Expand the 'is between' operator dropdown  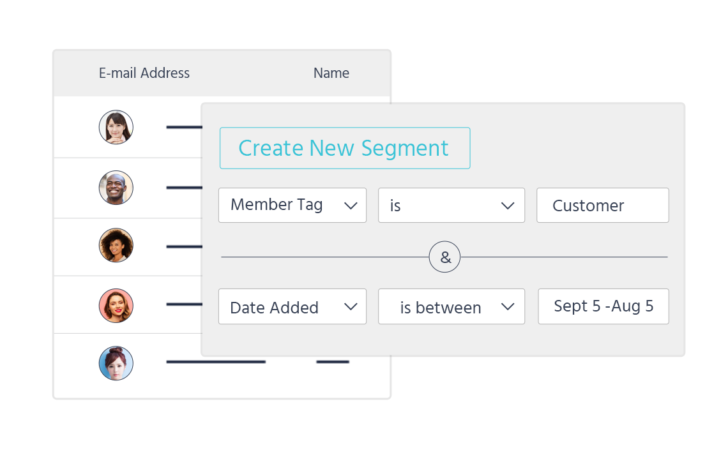point(451,307)
